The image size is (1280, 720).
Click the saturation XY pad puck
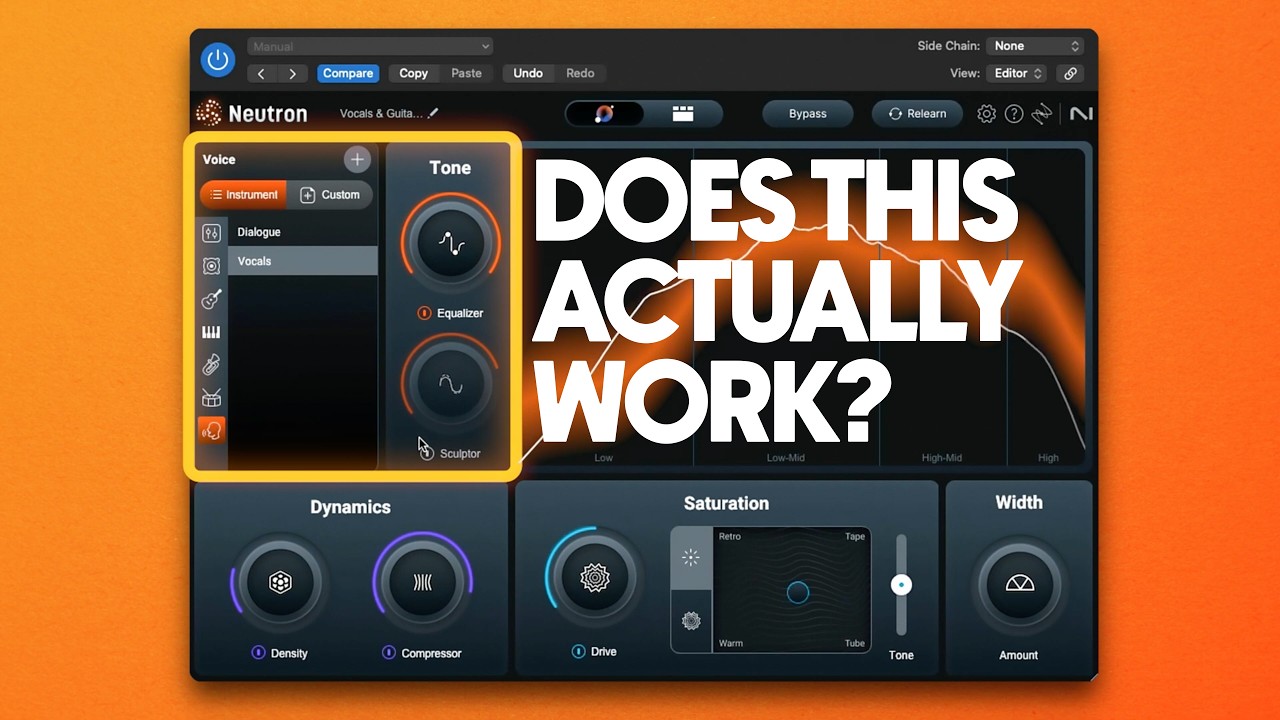797,592
